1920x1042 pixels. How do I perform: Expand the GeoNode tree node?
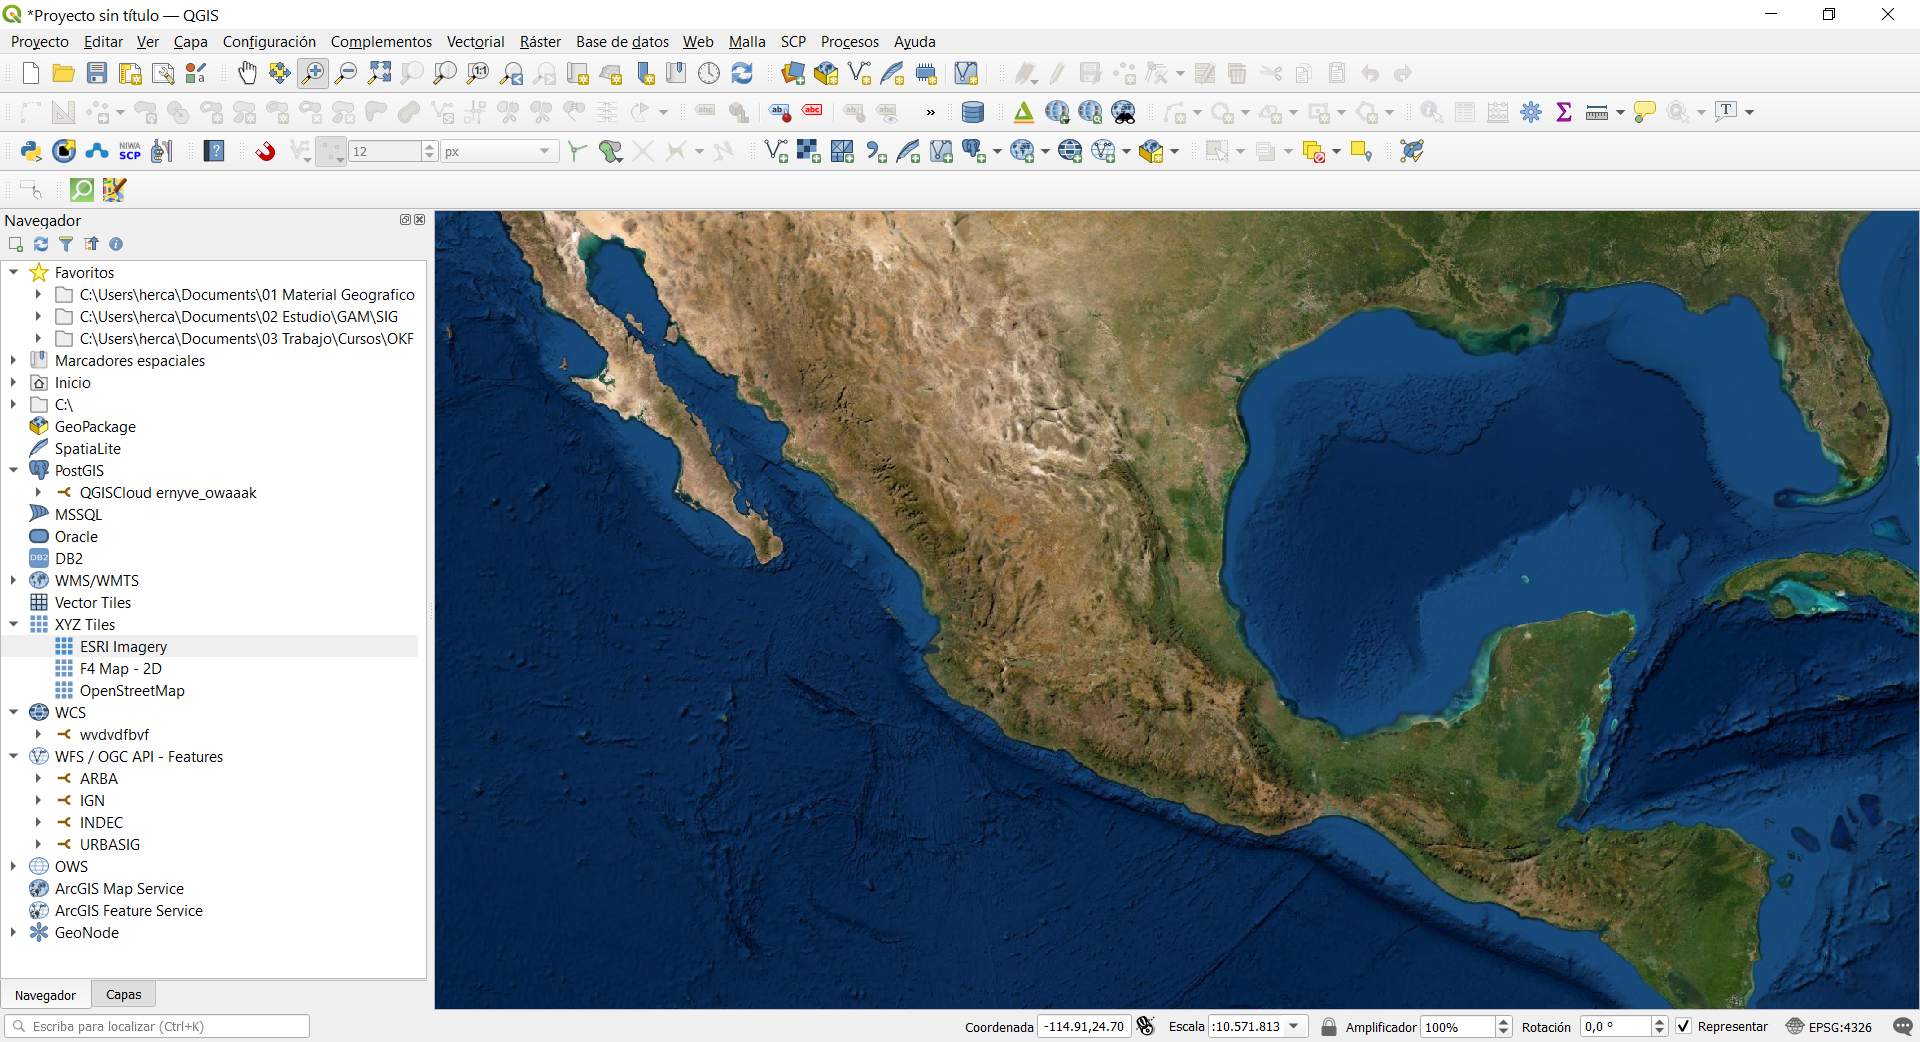[14, 932]
